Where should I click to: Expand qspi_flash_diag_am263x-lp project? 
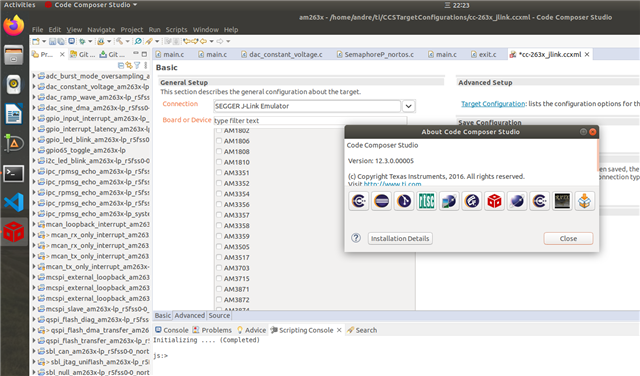tap(34, 320)
